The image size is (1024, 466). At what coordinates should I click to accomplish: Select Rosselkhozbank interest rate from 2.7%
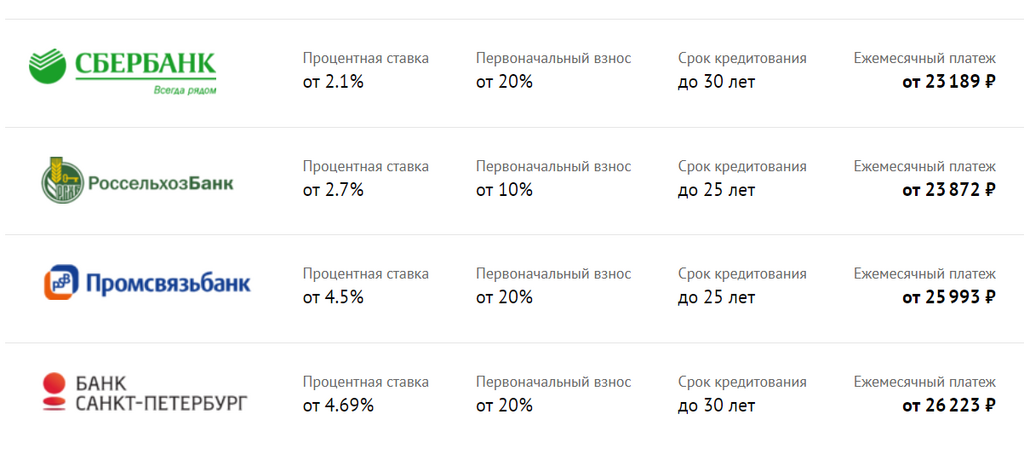333,190
